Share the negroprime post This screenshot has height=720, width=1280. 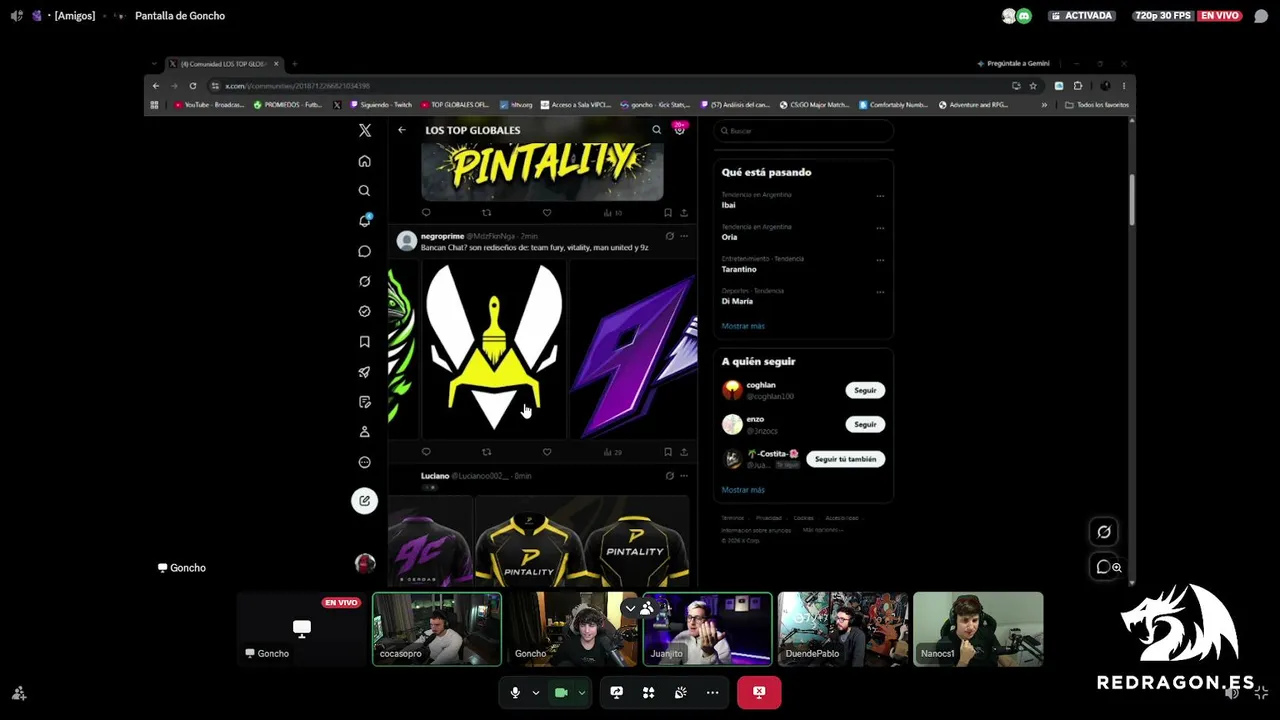pyautogui.click(x=684, y=452)
